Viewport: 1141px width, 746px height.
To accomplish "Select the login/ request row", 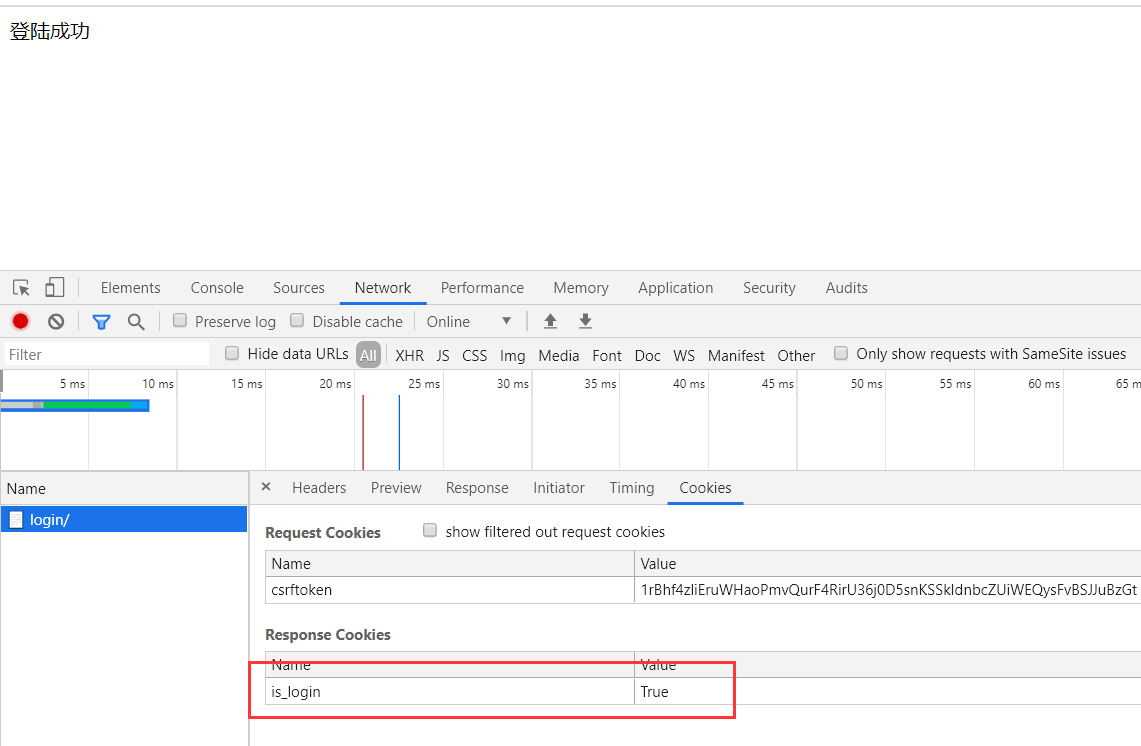I will pos(124,520).
